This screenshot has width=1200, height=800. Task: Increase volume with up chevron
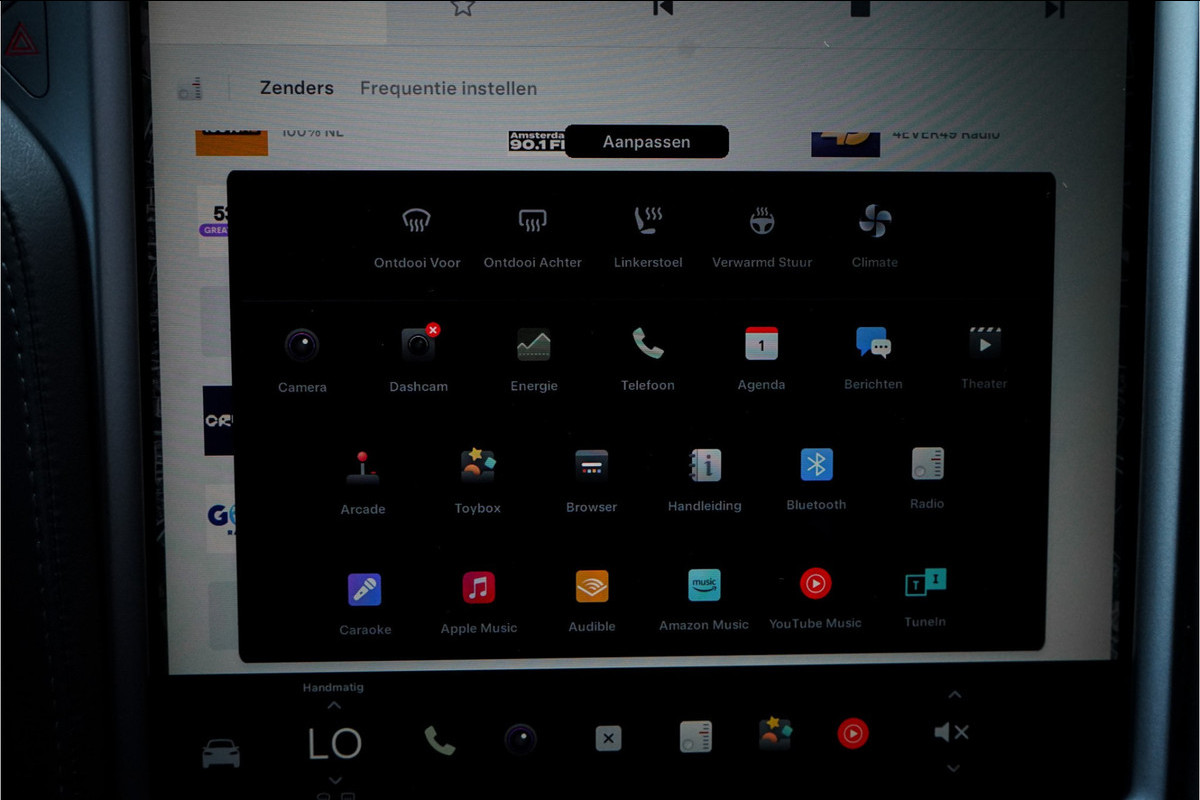954,695
